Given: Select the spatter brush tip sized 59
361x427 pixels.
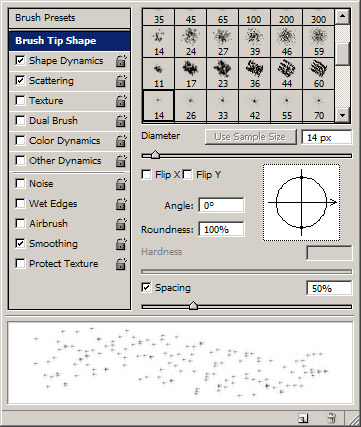Looking at the screenshot, I should pos(319,42).
